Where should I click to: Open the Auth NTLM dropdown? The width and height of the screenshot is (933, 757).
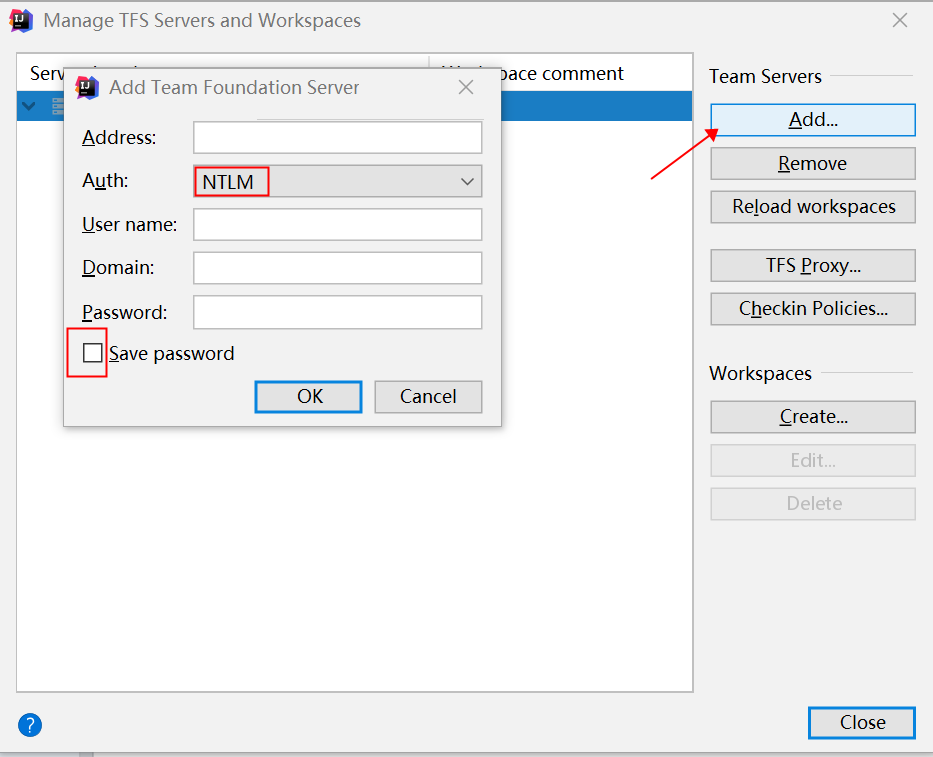tap(337, 182)
